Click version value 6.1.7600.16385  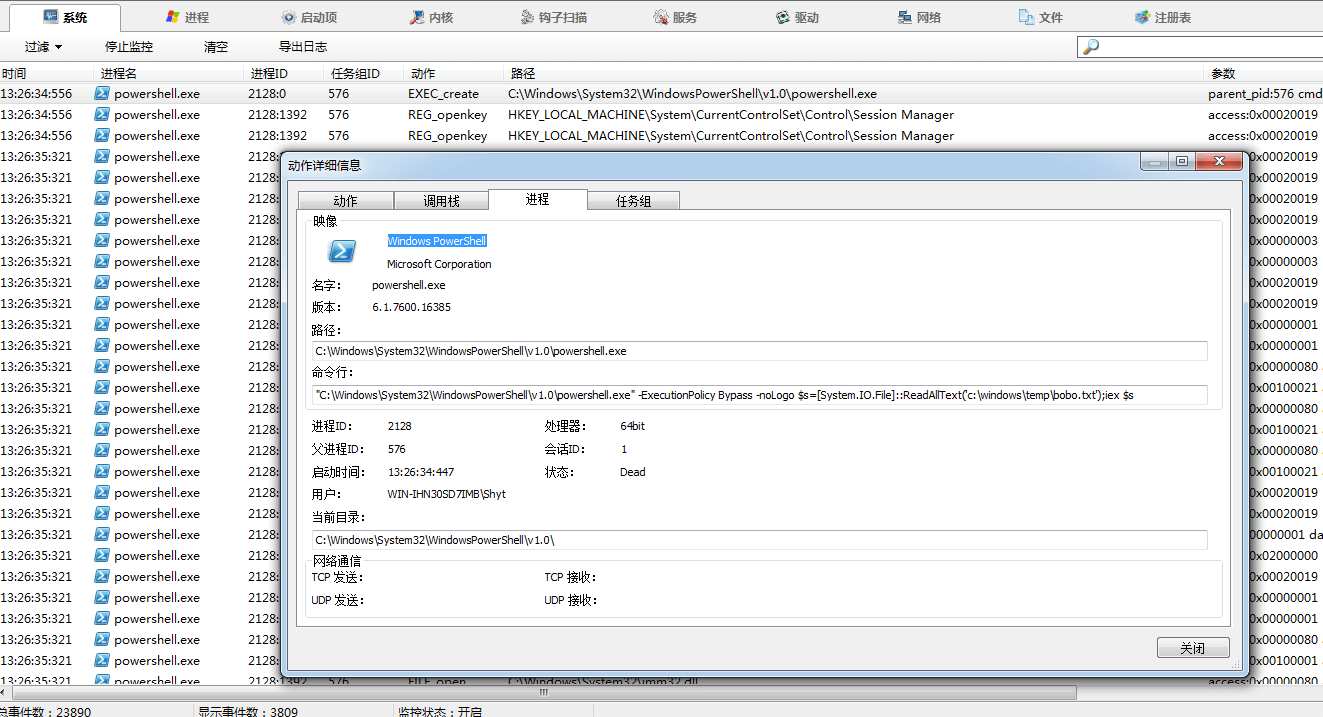(x=411, y=307)
